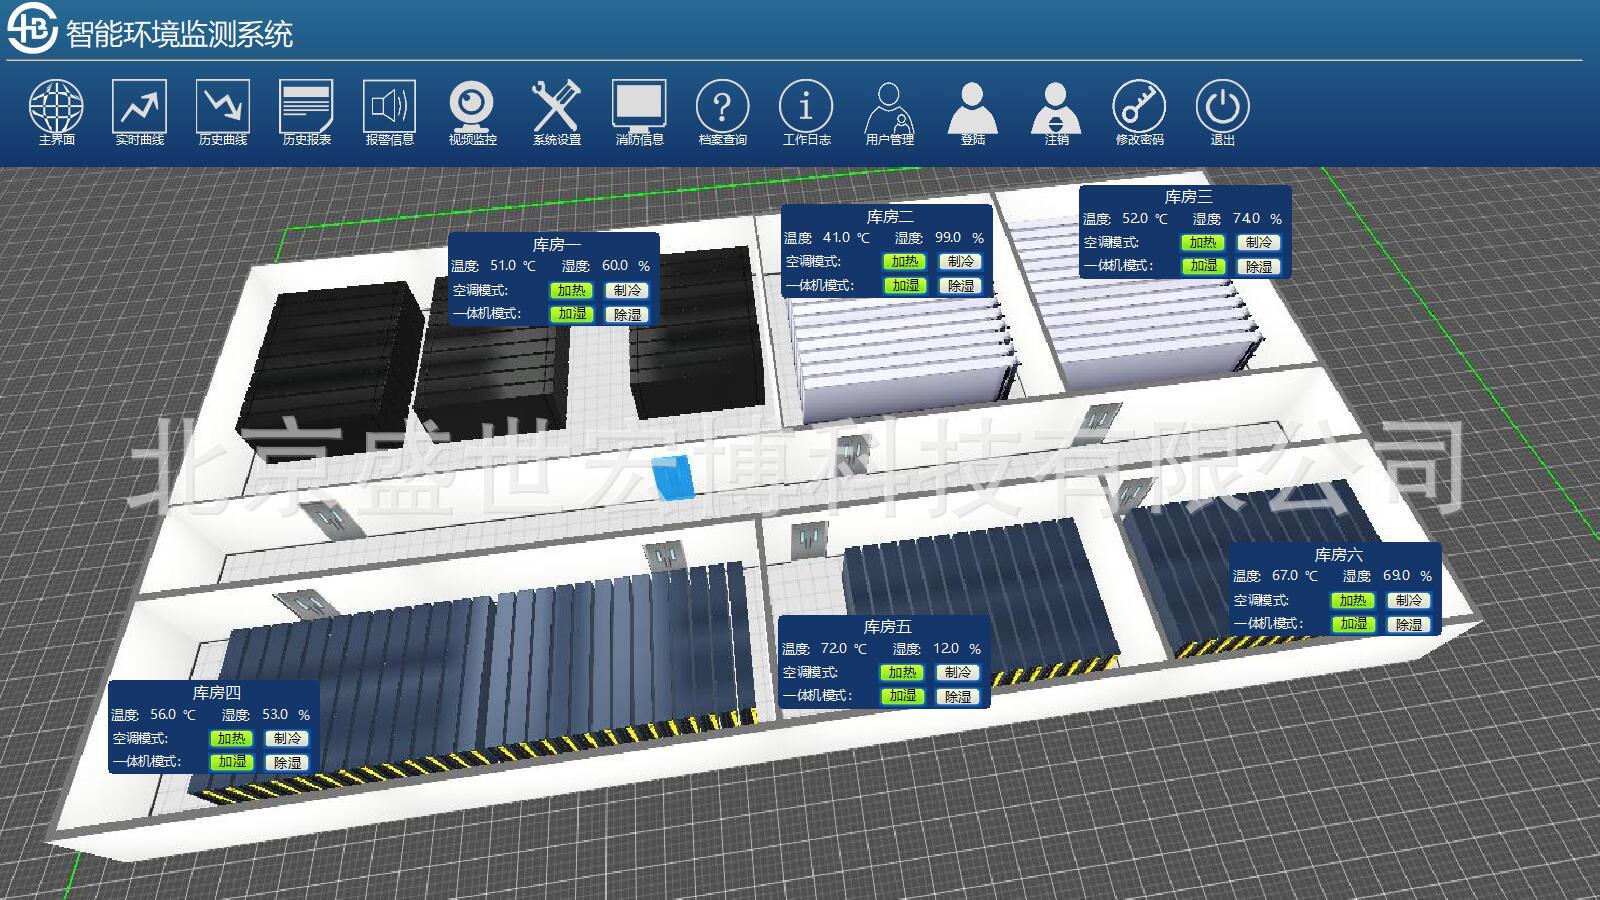The height and width of the screenshot is (900, 1600).
Task: Click 库房三 temperature value 52.0
Action: pyautogui.click(x=1135, y=218)
